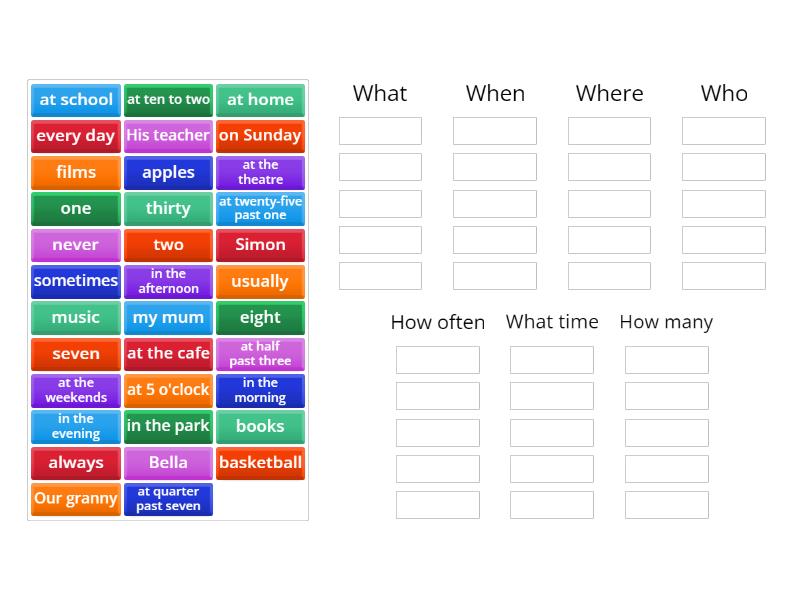Click the "What time" column heading
Viewport: 800px width, 600px height.
point(552,322)
